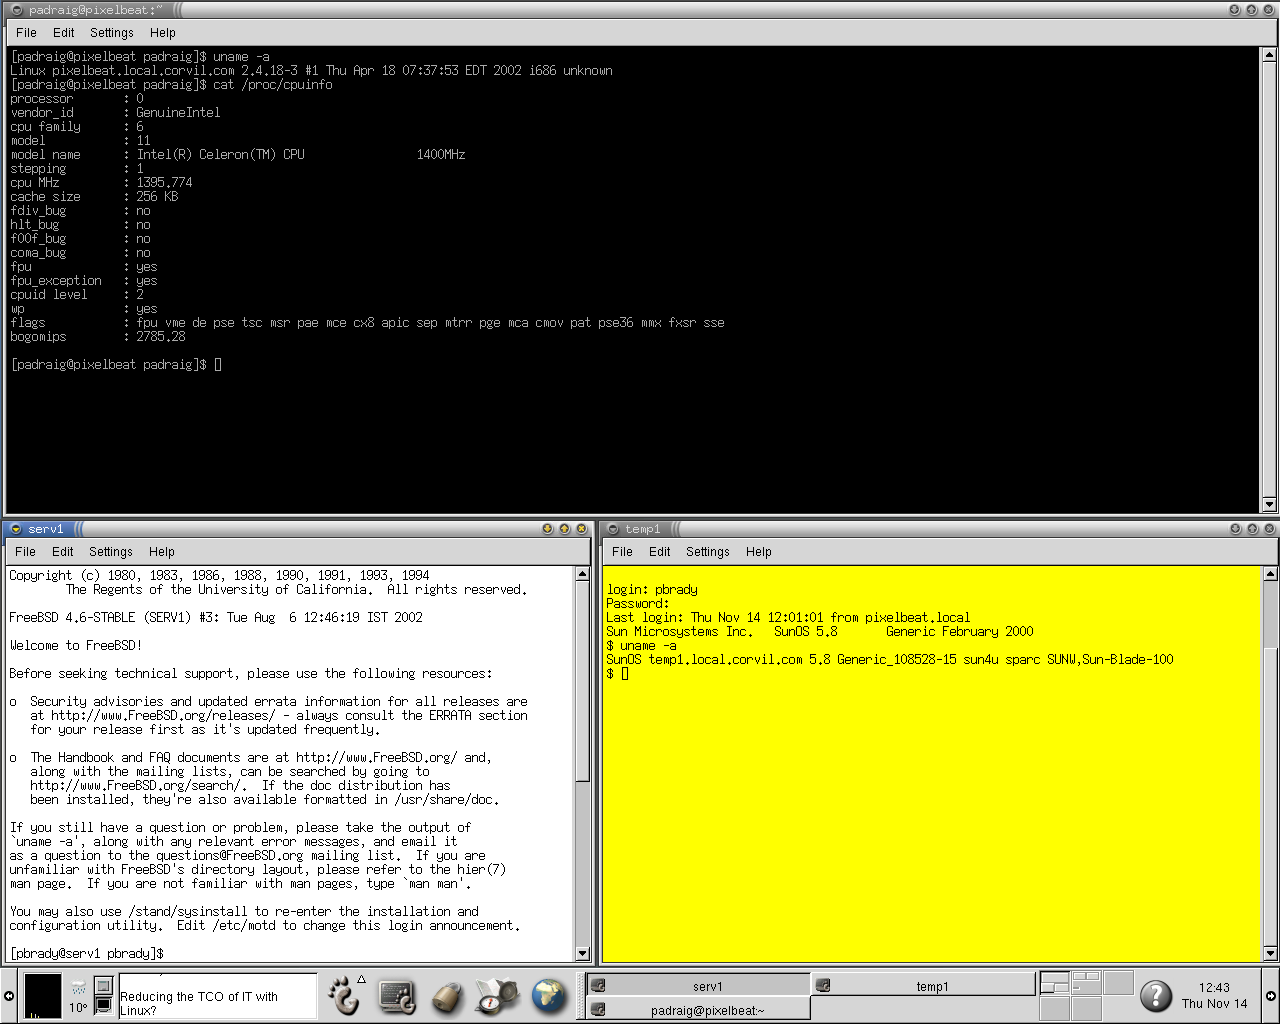Open File menu in serv1 window

[26, 552]
